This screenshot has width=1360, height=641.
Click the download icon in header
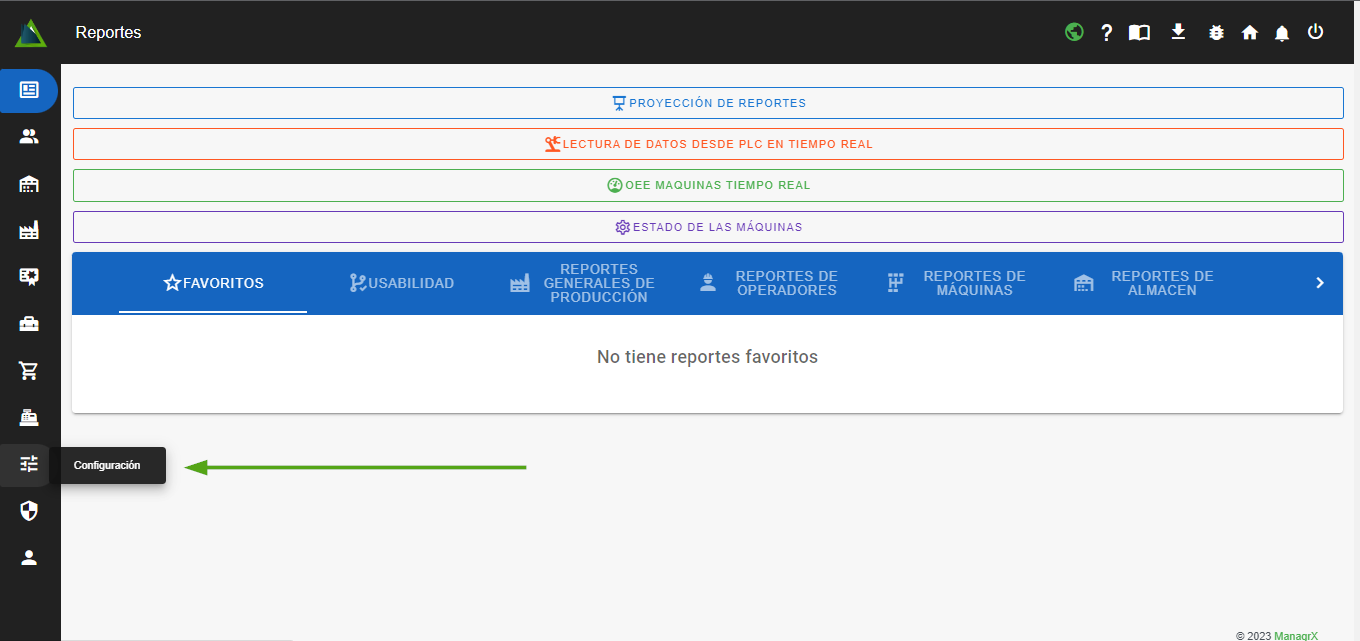coord(1178,32)
